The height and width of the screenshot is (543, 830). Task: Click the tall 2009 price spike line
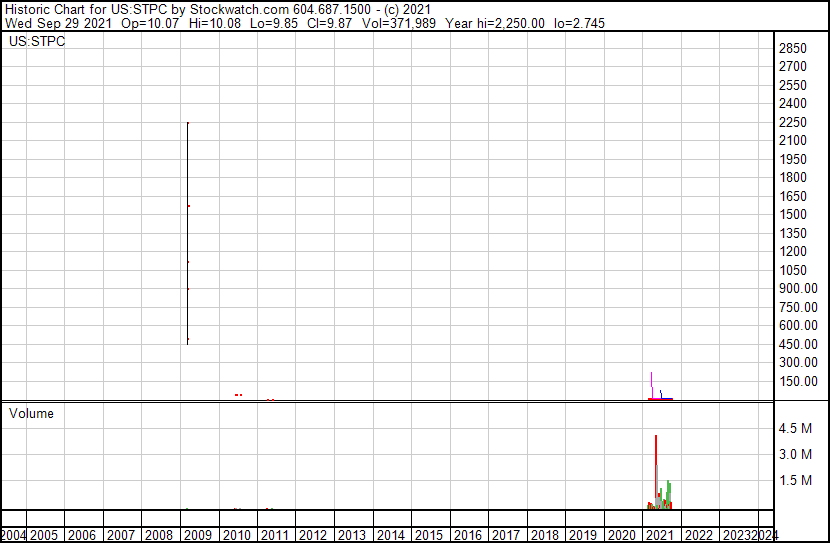point(187,230)
